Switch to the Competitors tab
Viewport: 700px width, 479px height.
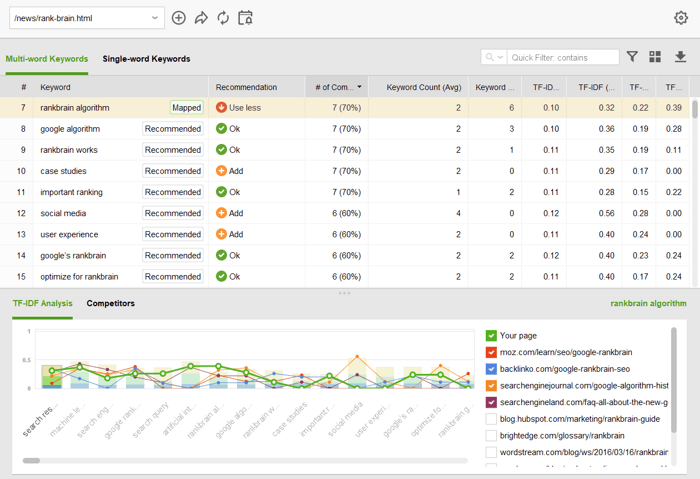click(110, 303)
